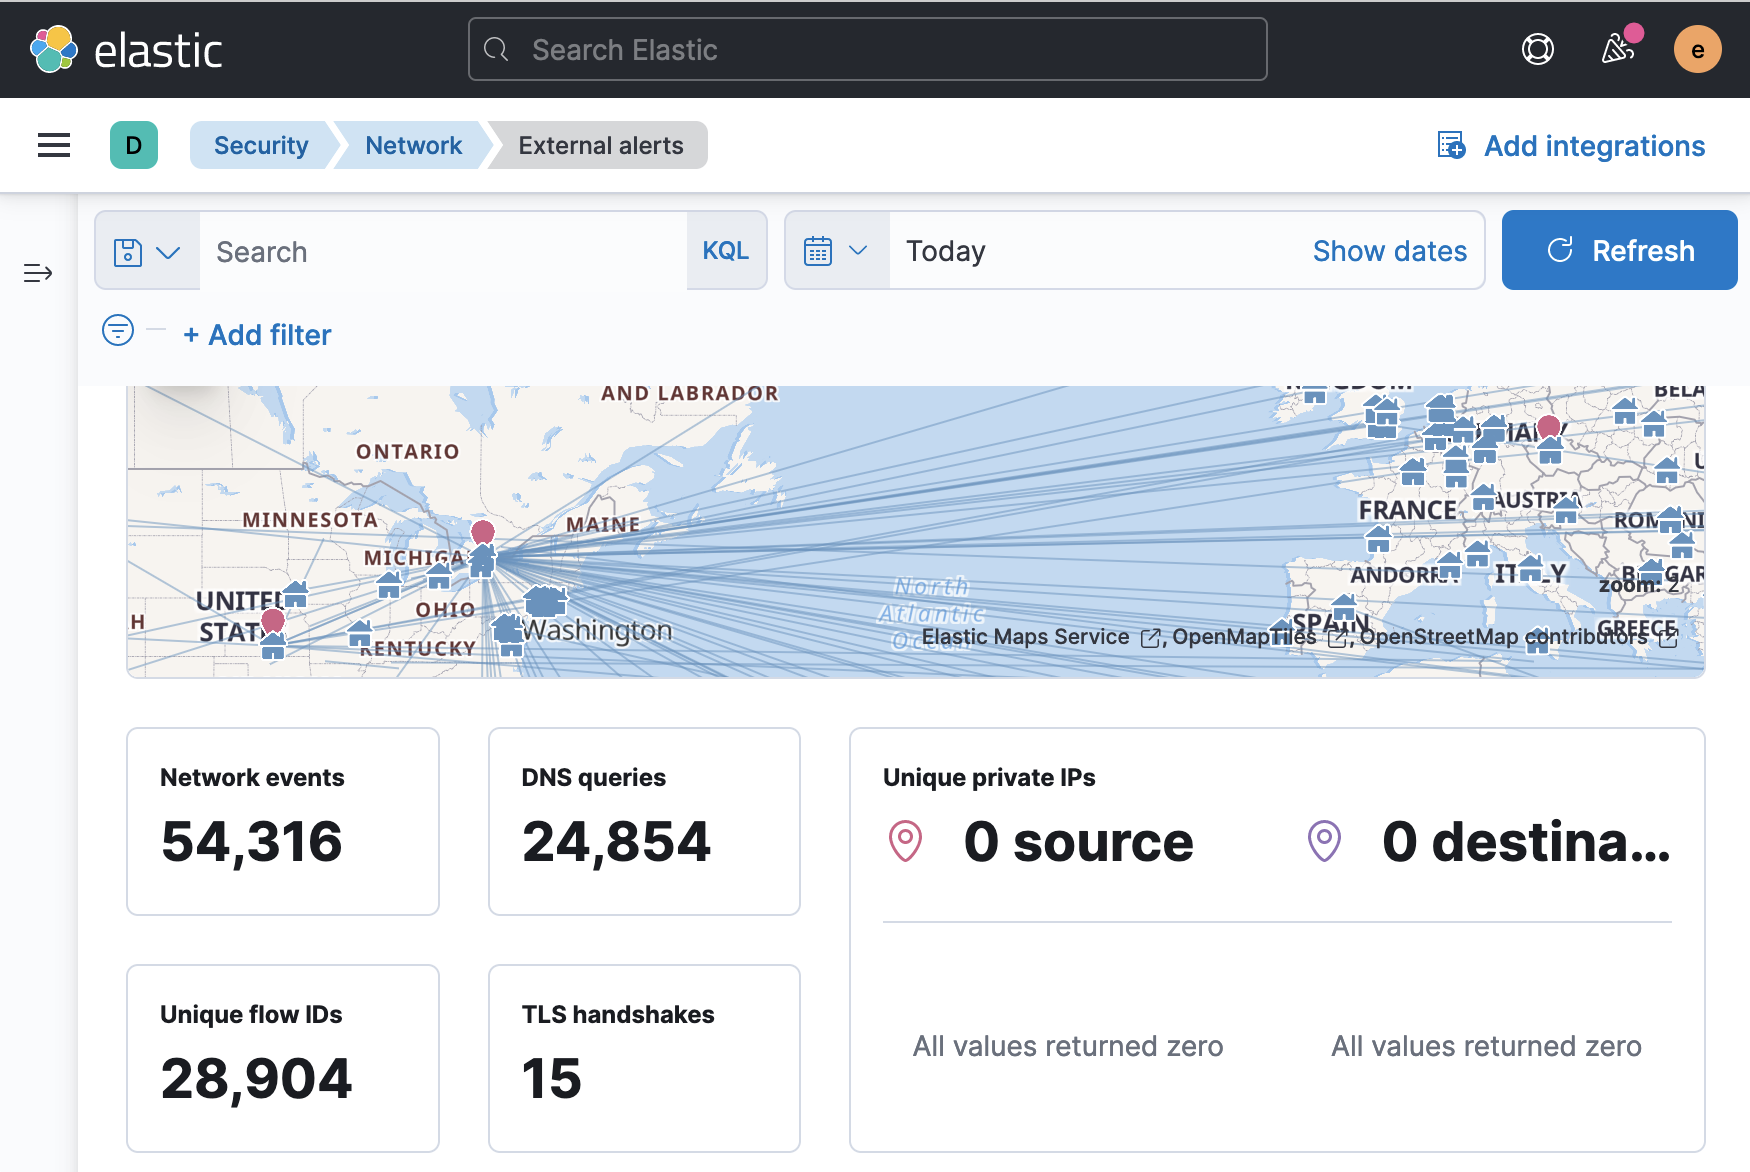Click the '0 destina...' value

pos(1526,841)
